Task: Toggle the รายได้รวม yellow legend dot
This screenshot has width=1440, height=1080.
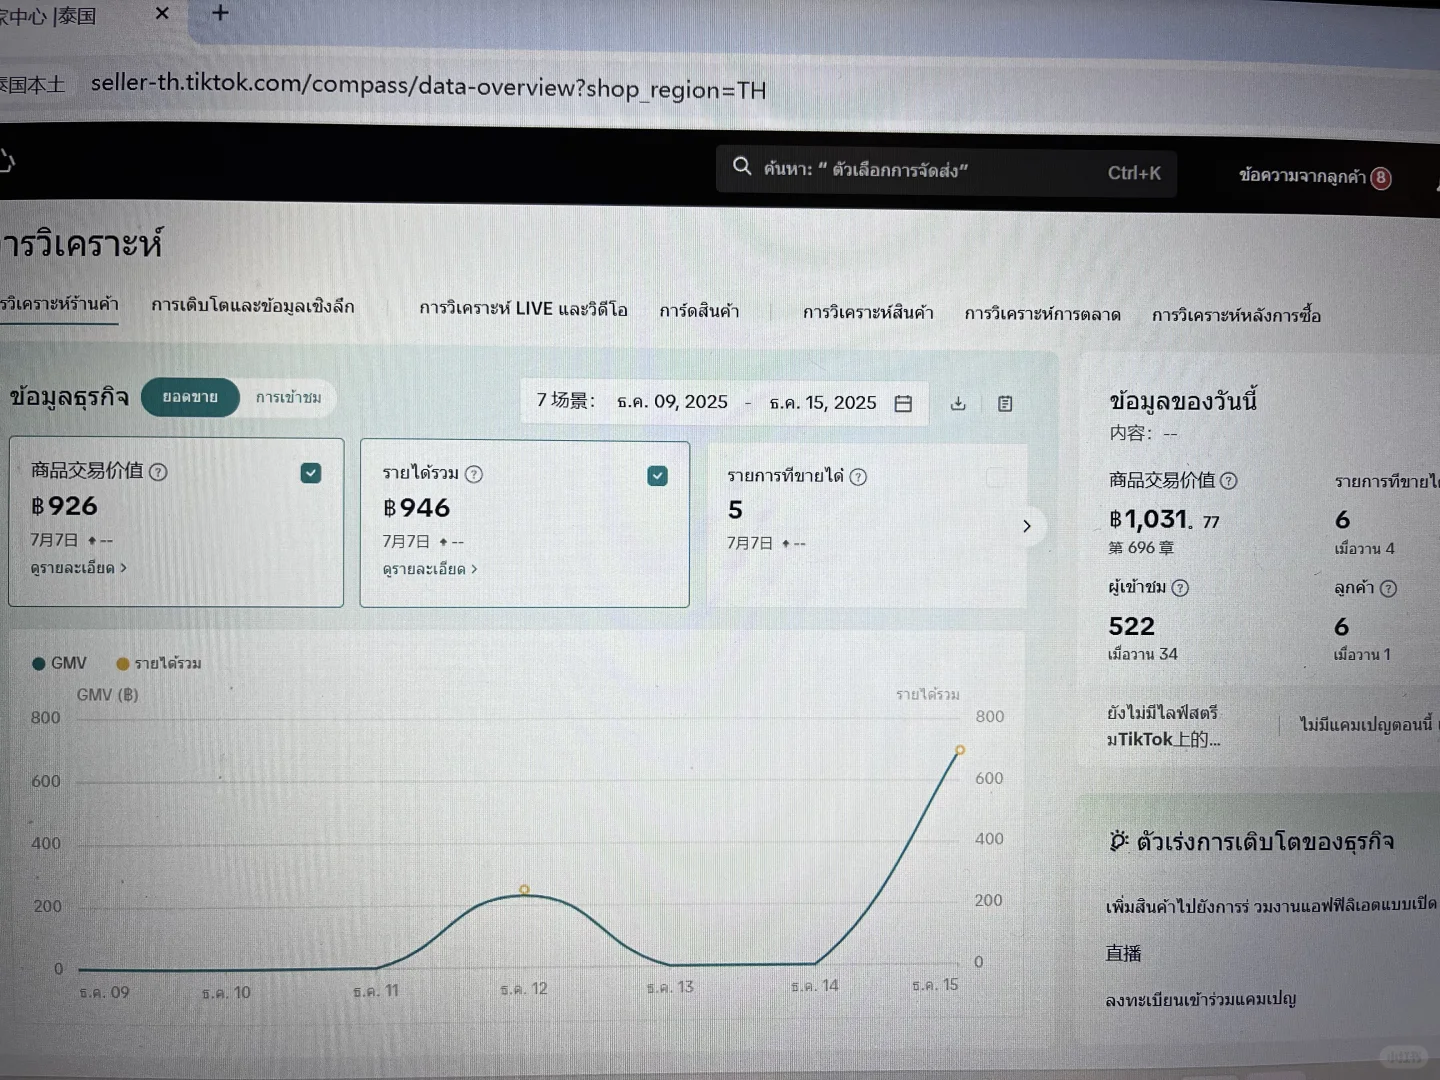Action: click(x=123, y=664)
